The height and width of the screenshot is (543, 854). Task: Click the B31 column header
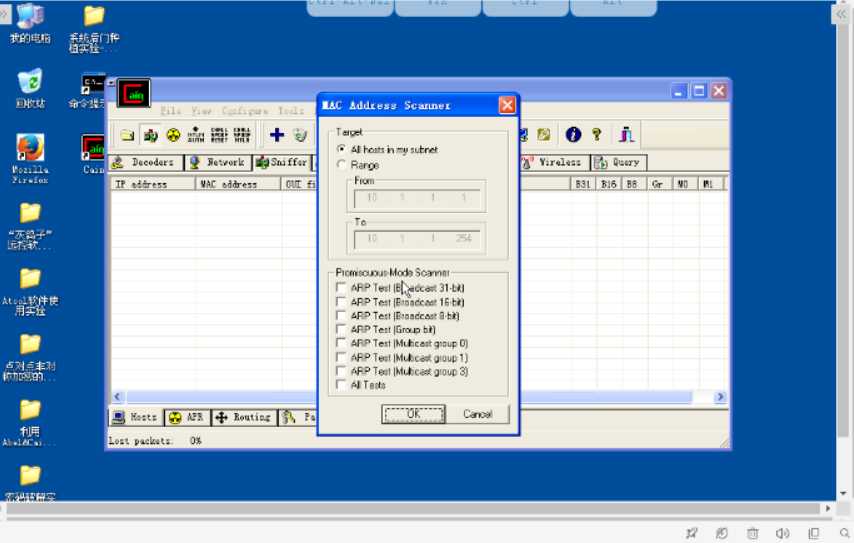[x=583, y=184]
